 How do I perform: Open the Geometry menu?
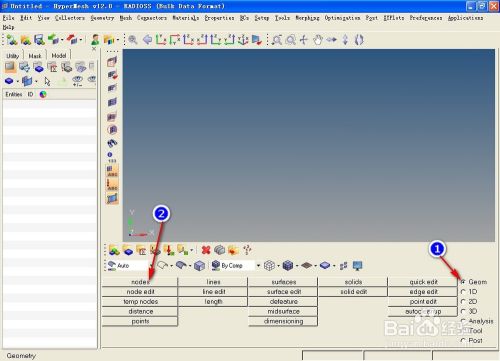click(x=102, y=18)
